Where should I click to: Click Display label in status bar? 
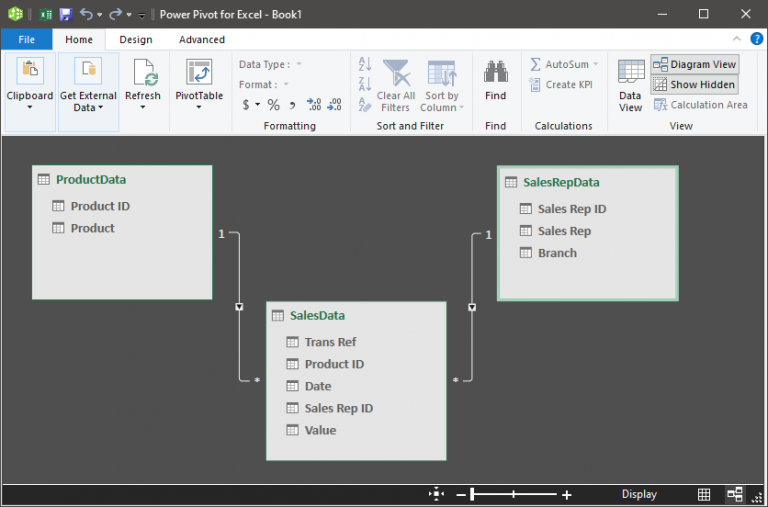639,494
